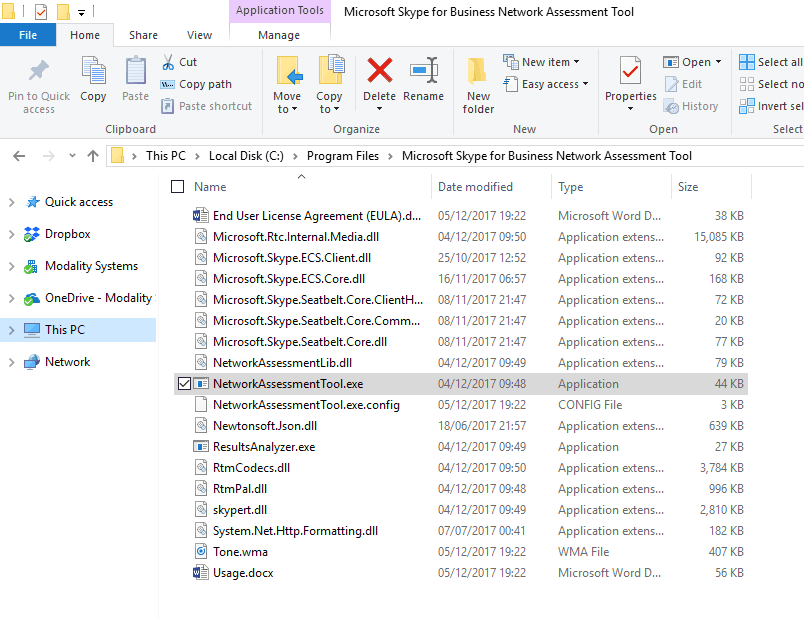Image resolution: width=804 pixels, height=619 pixels.
Task: Click the Up arrow navigation icon
Action: (x=93, y=156)
